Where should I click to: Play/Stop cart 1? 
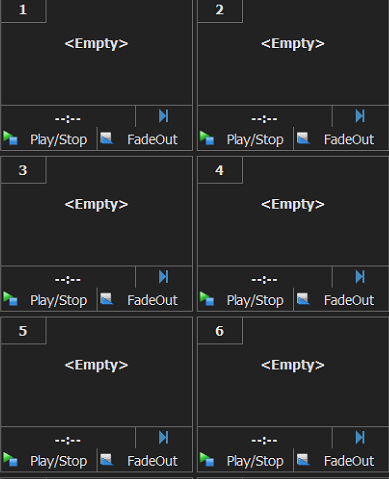[x=49, y=139]
